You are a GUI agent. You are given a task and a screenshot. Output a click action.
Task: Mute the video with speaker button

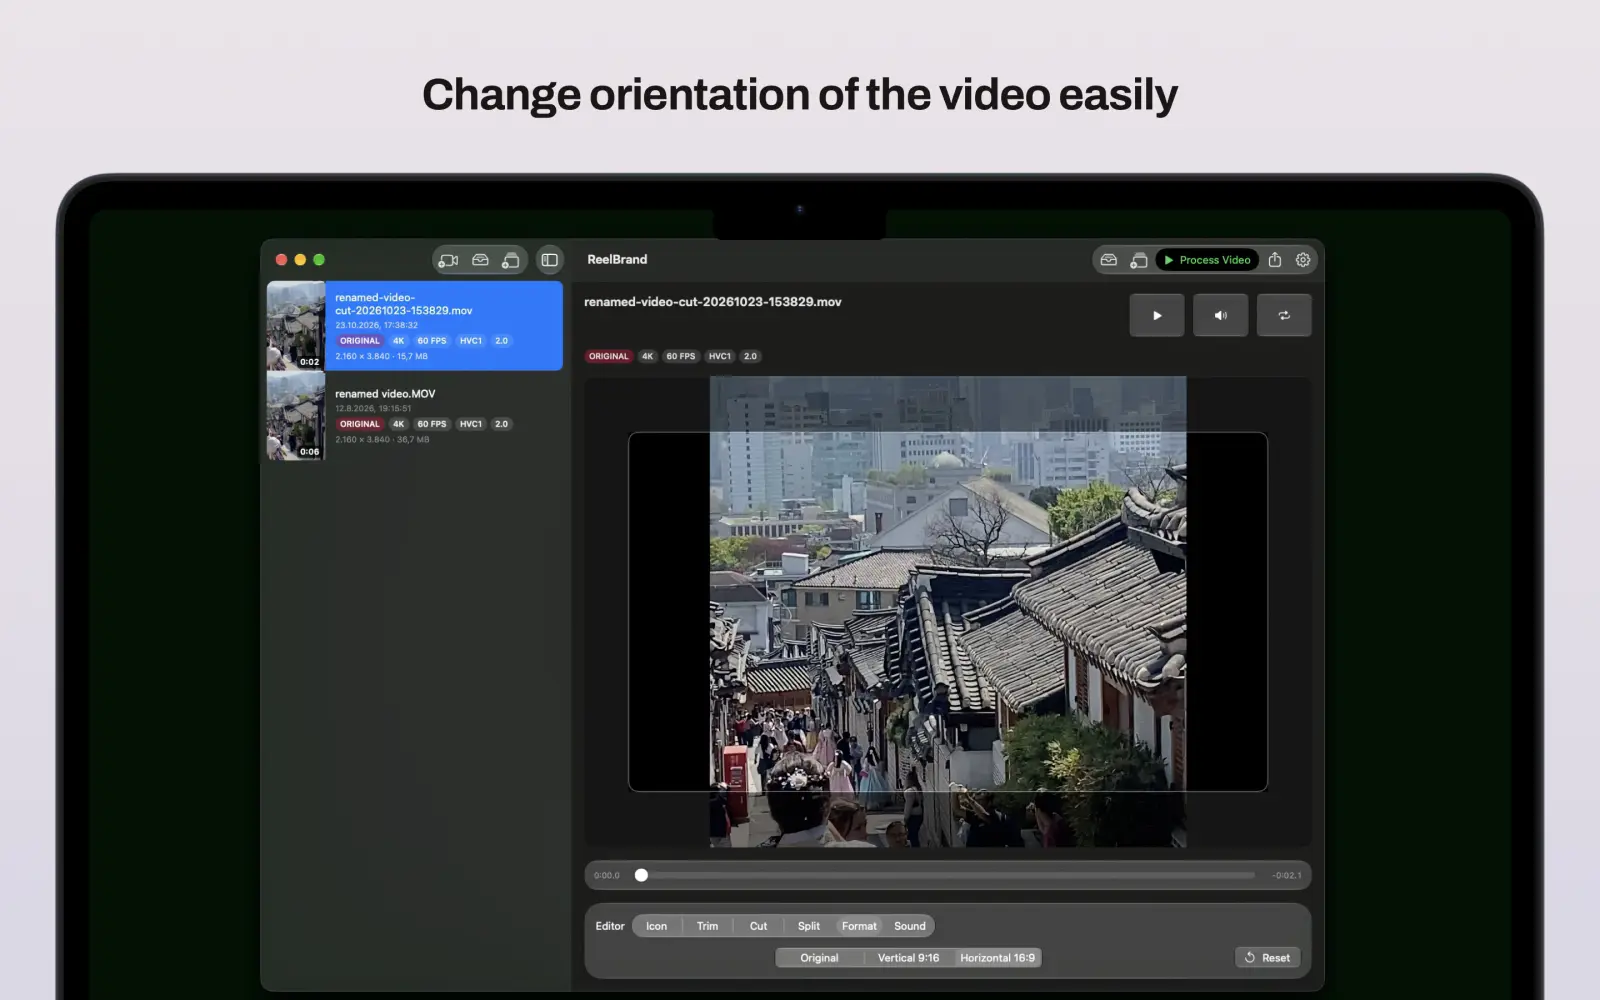pyautogui.click(x=1220, y=315)
